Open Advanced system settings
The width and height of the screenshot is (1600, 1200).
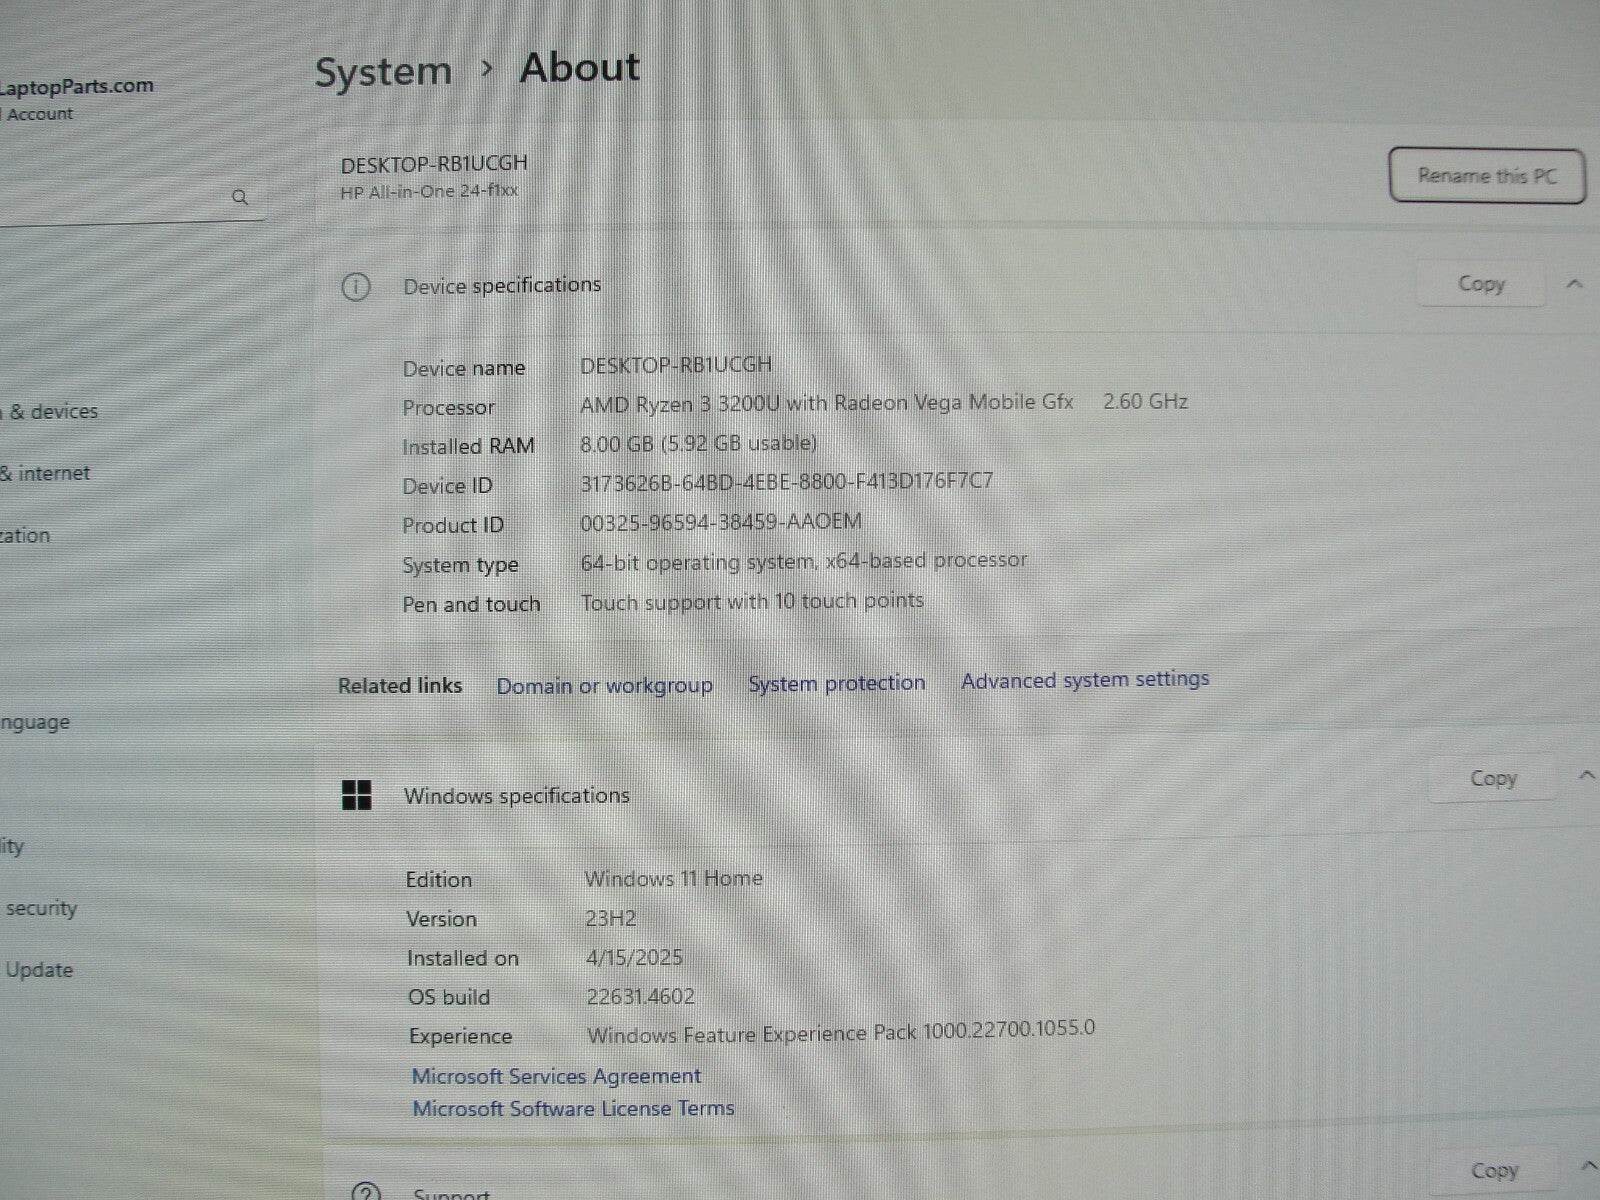1084,679
